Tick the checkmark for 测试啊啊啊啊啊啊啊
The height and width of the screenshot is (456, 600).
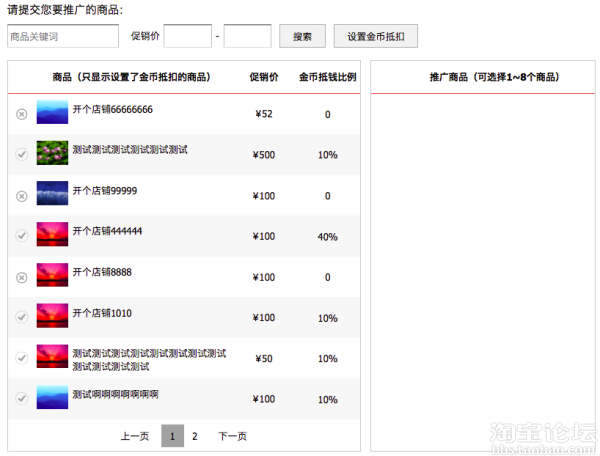click(x=22, y=399)
